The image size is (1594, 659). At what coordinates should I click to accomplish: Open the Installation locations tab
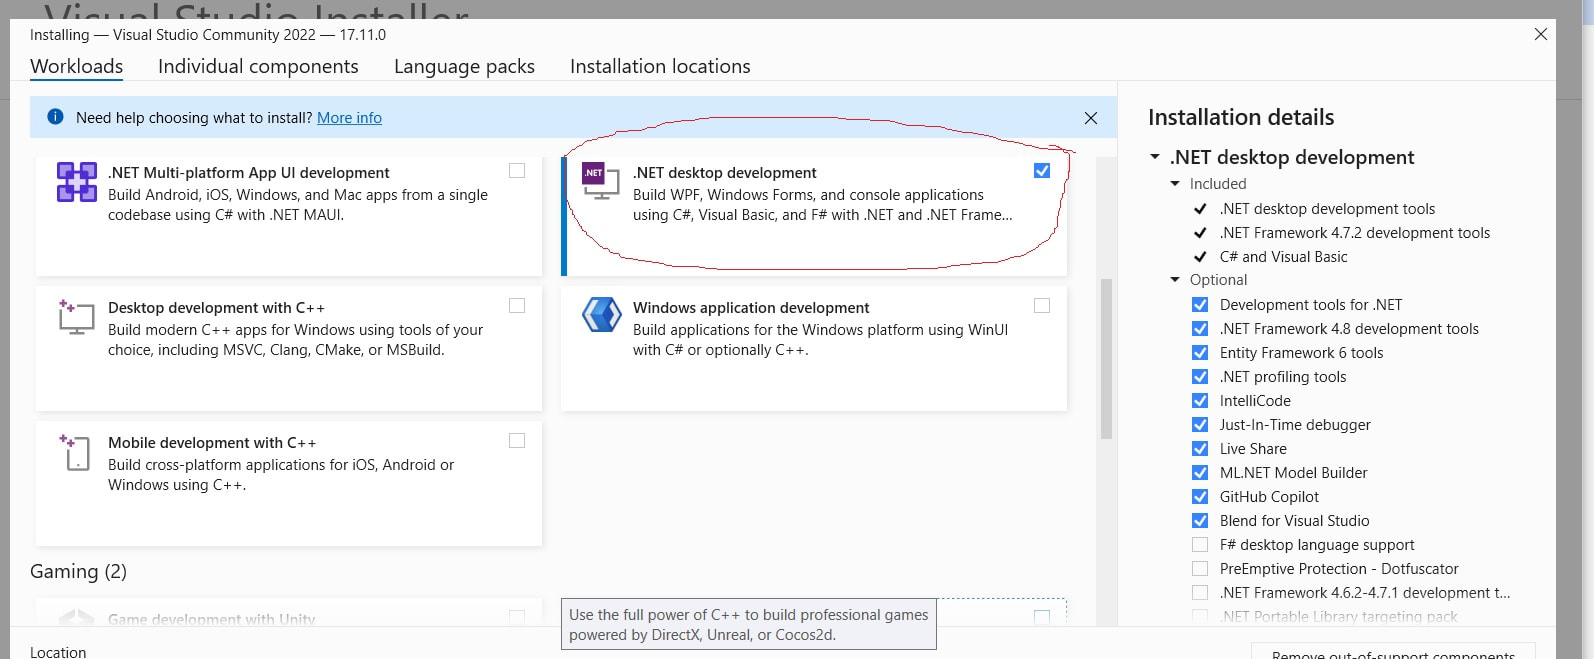tap(660, 66)
